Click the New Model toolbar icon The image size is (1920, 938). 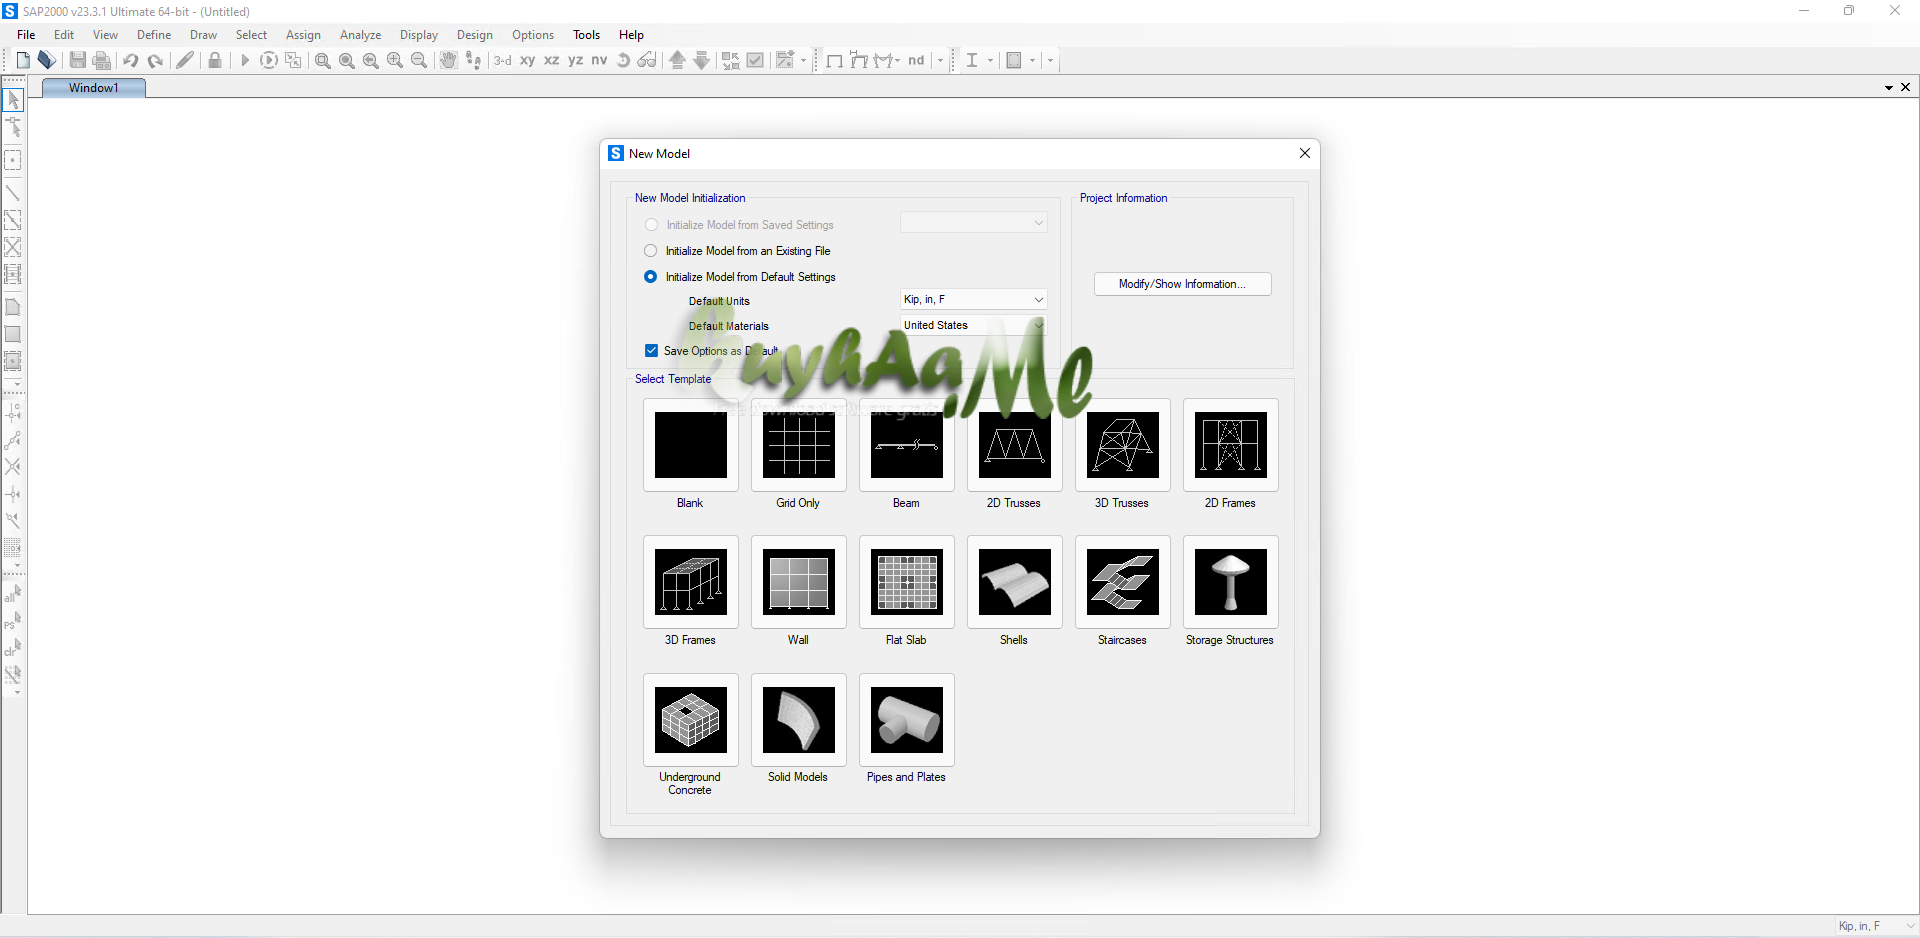pos(23,60)
